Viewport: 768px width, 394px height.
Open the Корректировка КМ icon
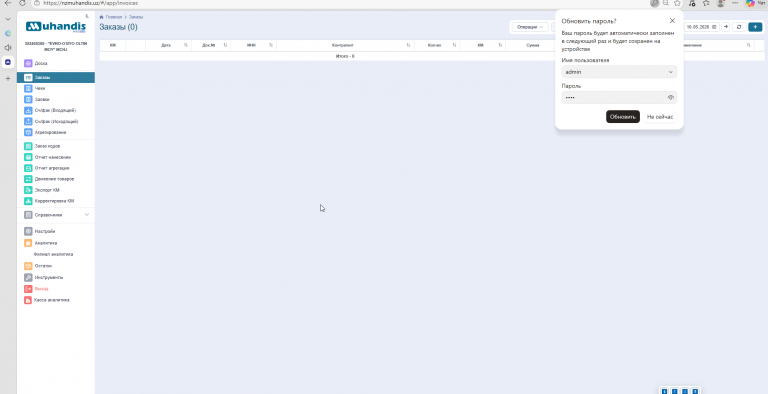tap(28, 201)
